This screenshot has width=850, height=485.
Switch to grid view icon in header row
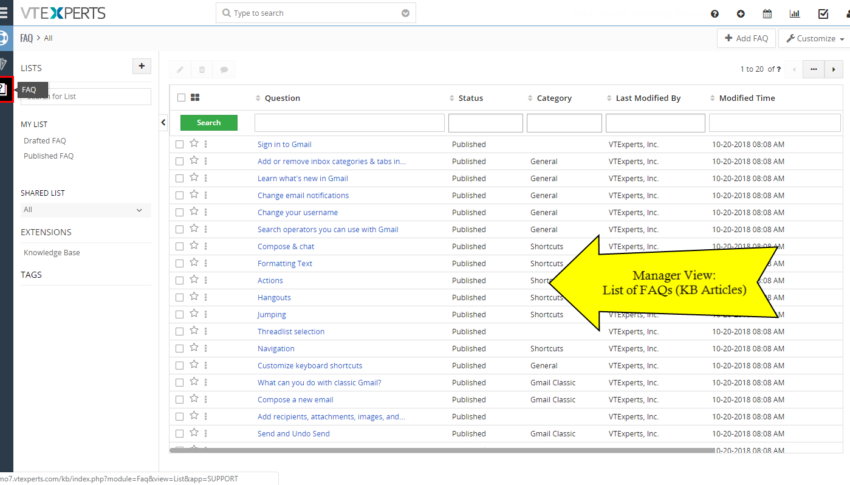pos(195,98)
